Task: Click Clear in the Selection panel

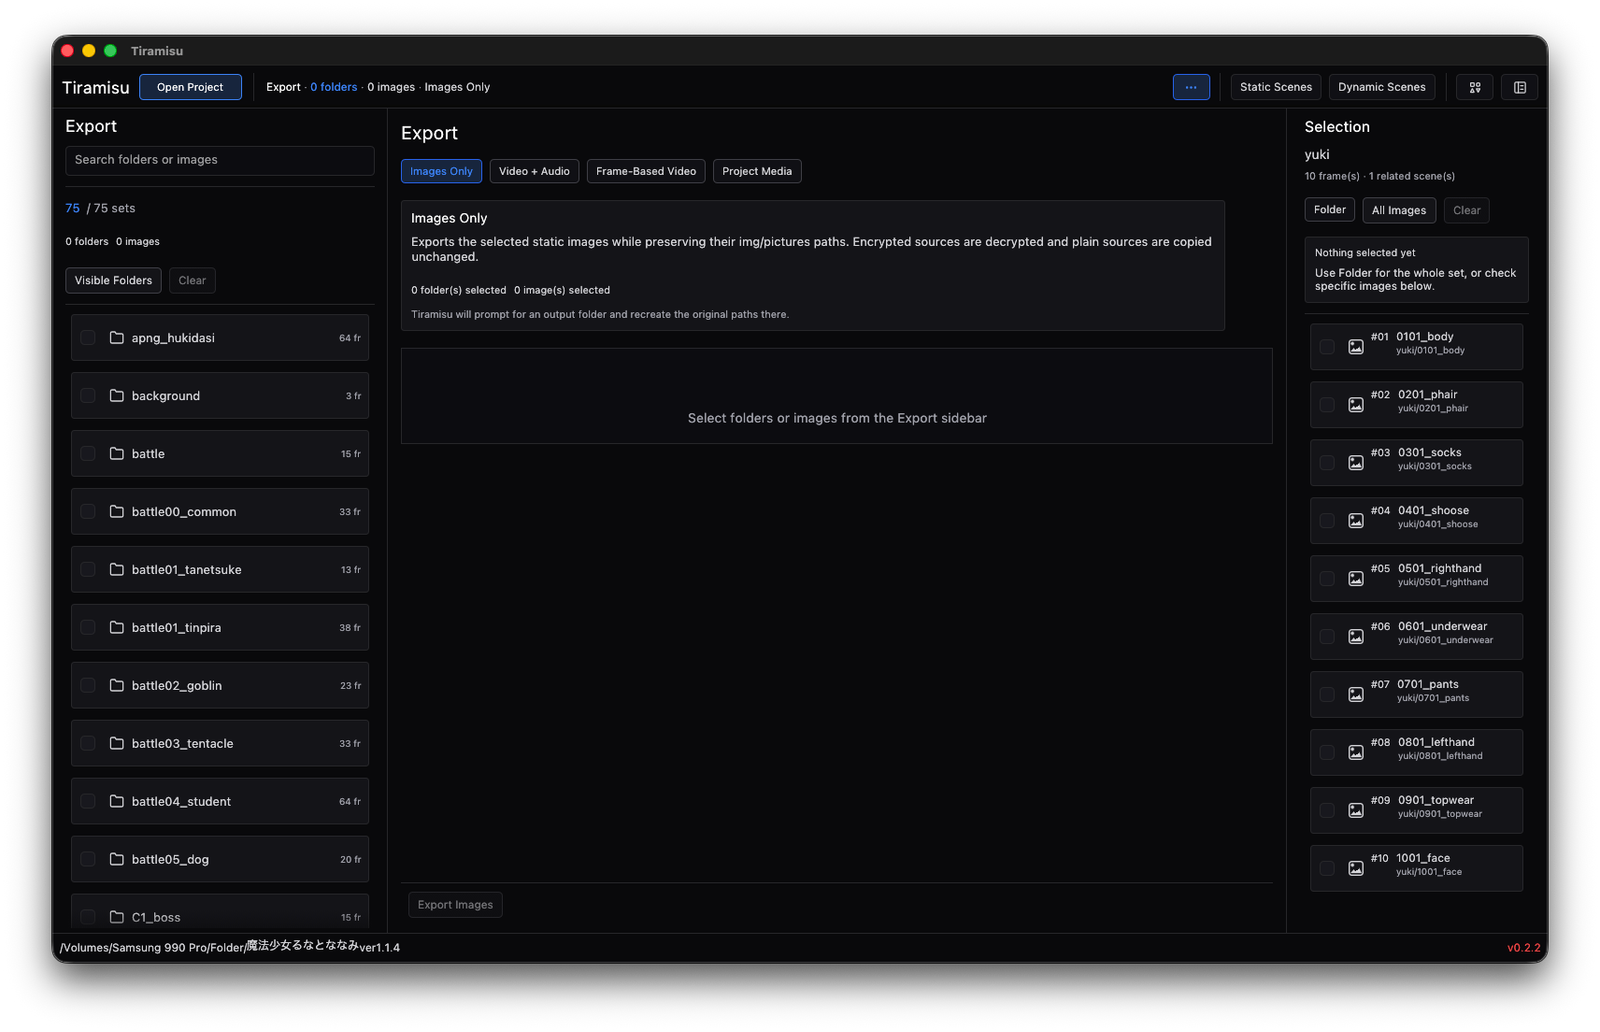Action: (x=1467, y=210)
